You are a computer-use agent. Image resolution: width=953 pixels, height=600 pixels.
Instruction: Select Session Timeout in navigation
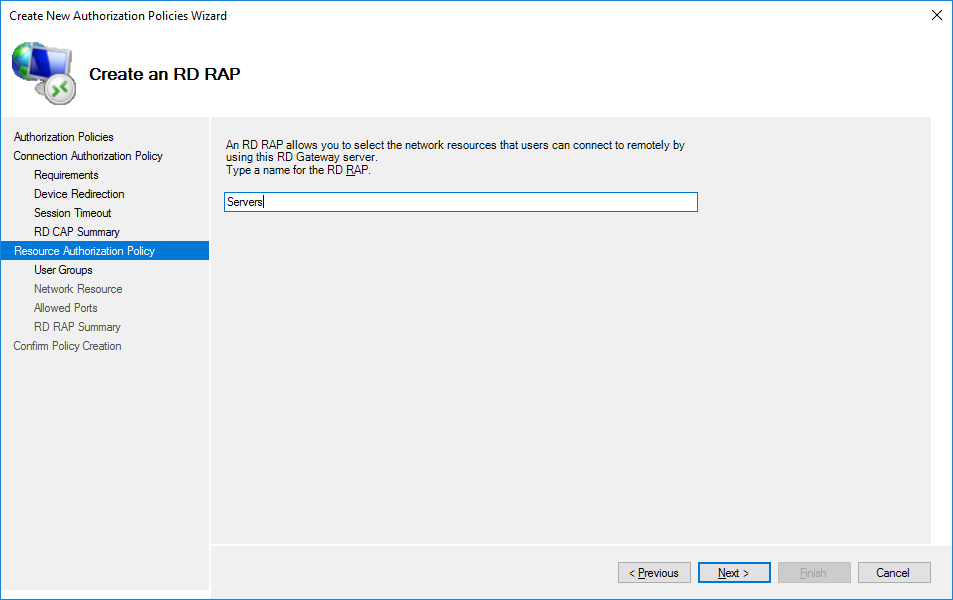point(72,213)
